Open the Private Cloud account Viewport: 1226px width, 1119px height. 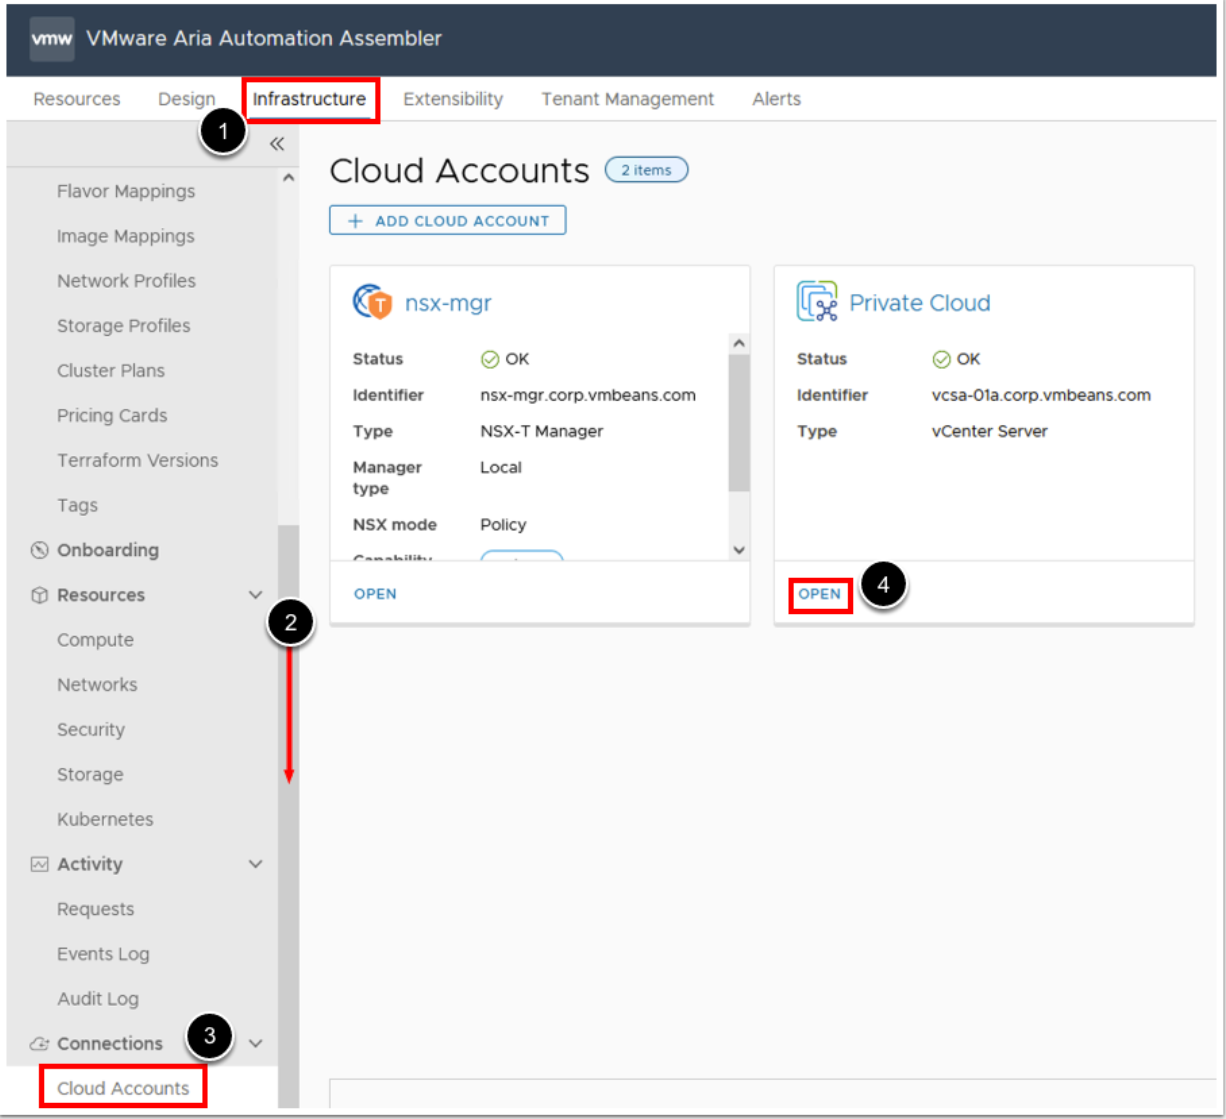click(x=820, y=594)
